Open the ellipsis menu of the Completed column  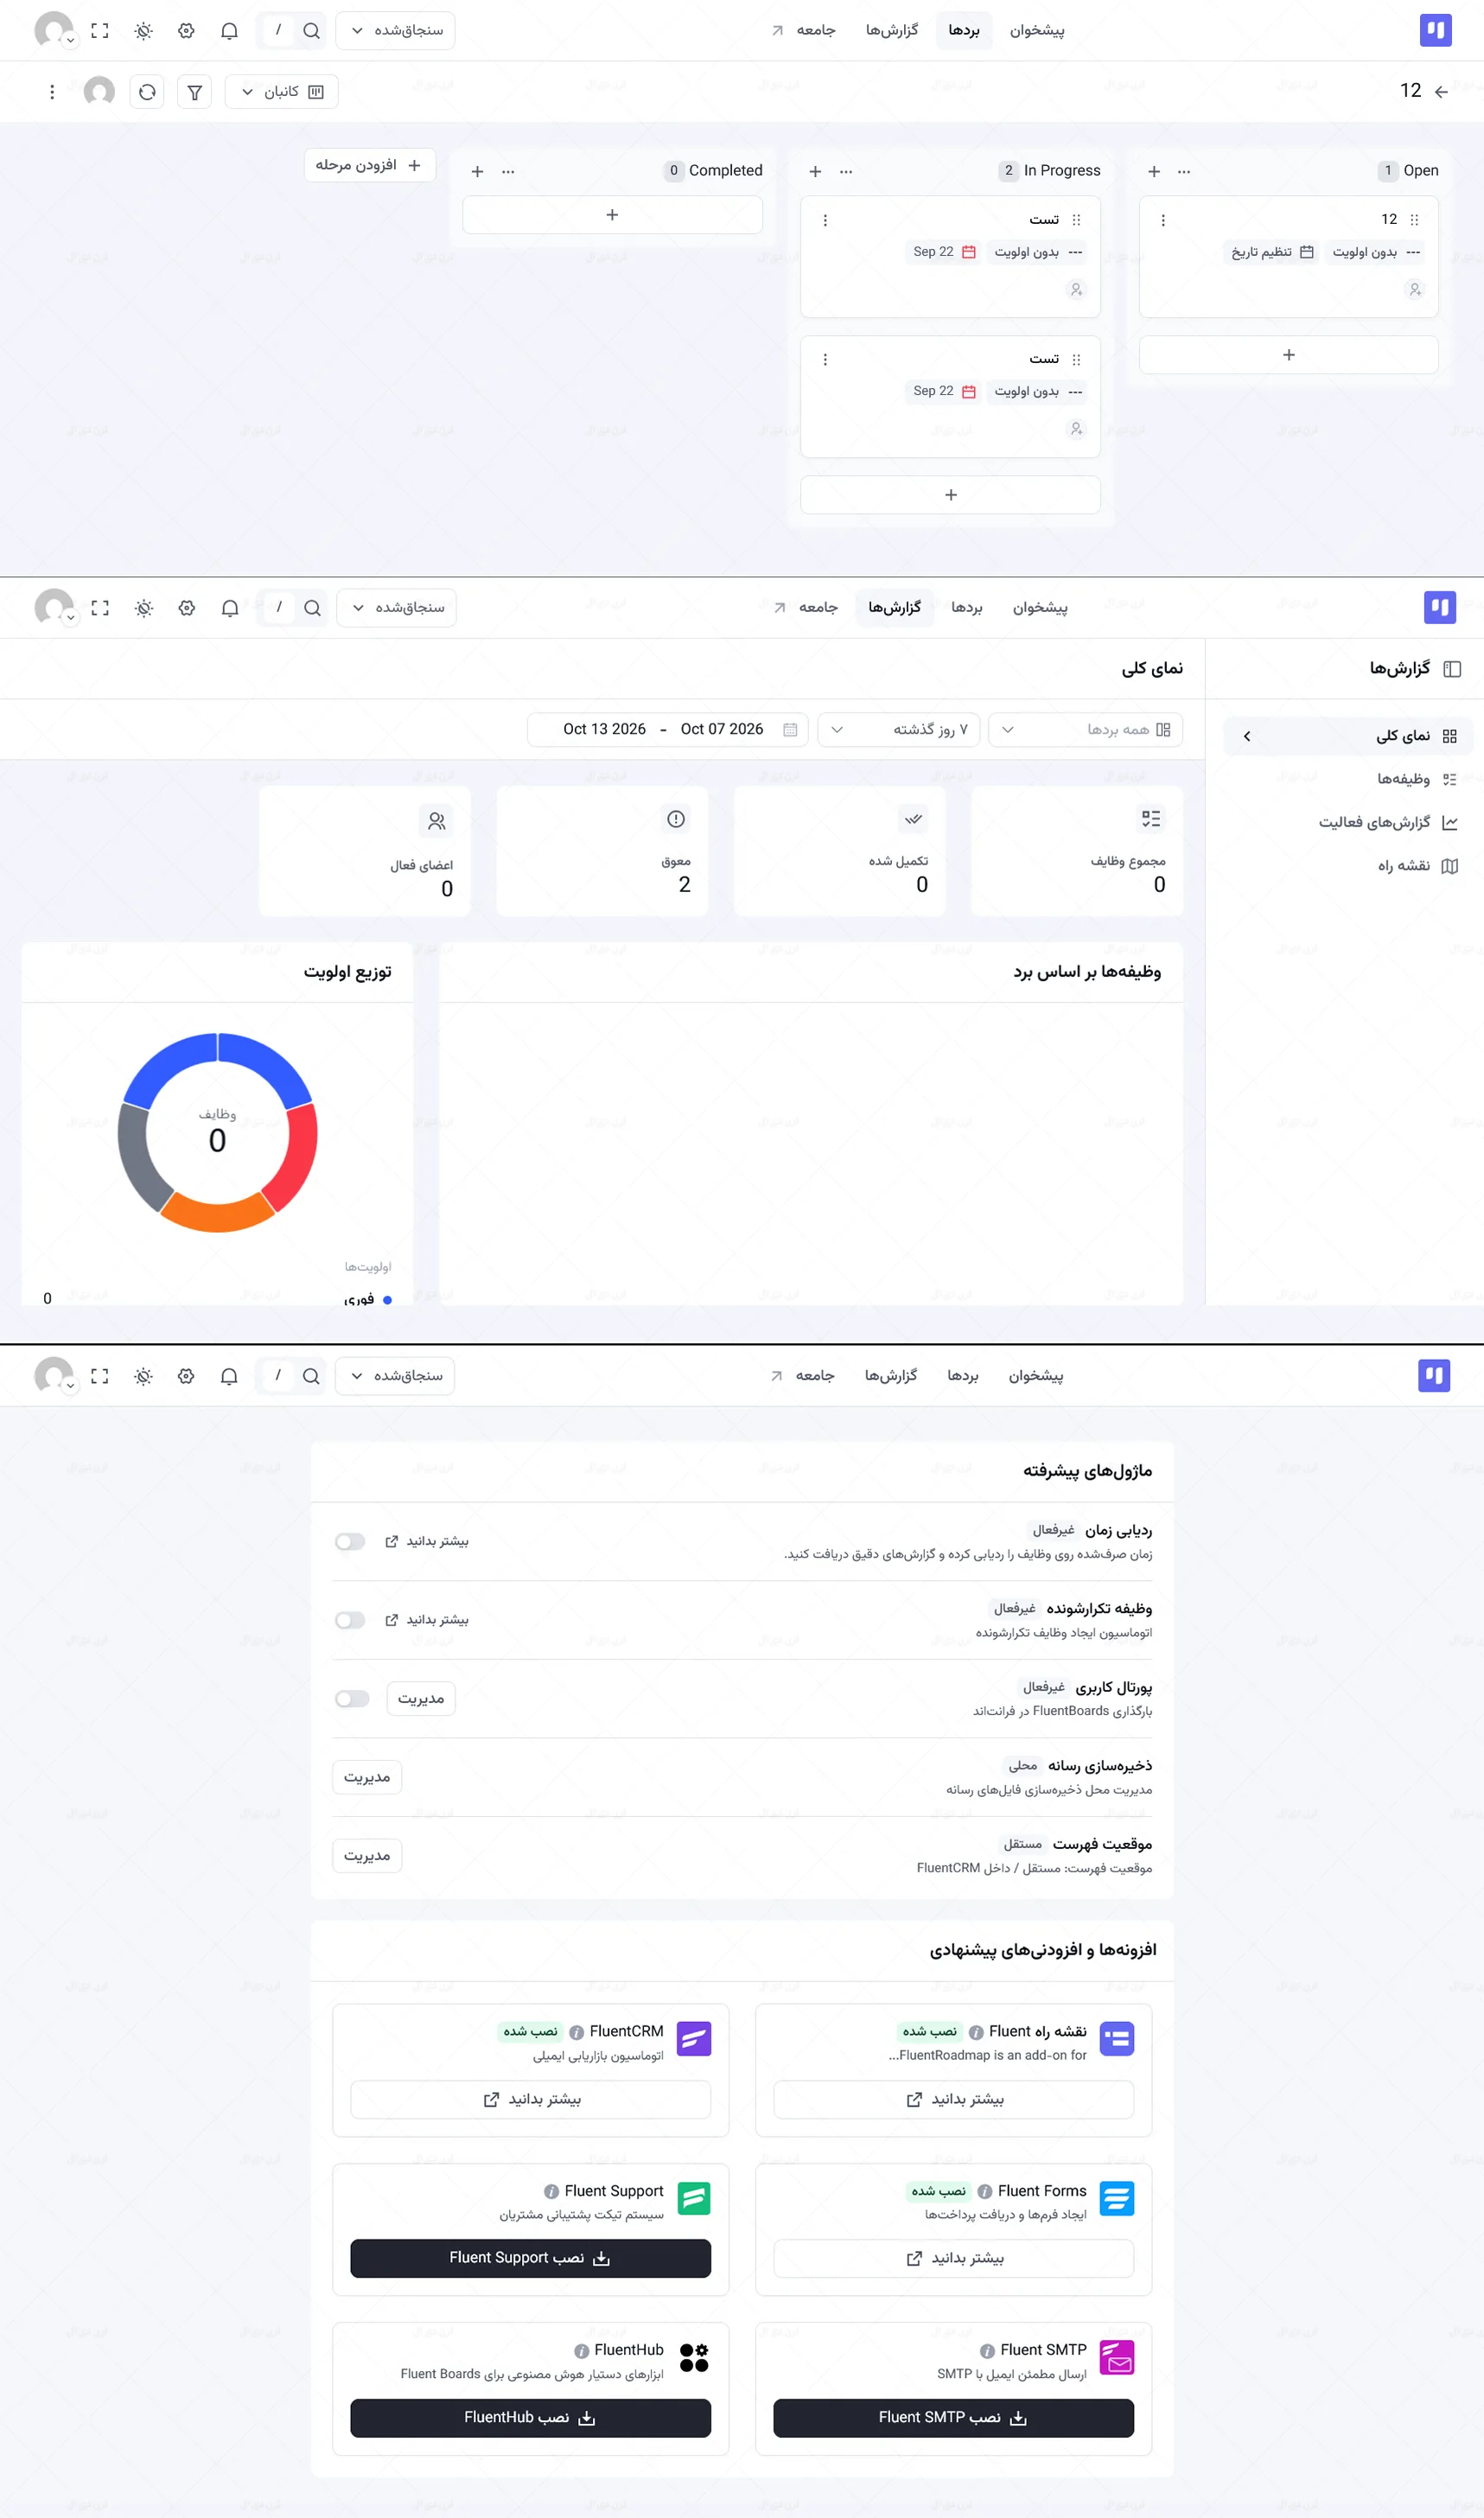tap(508, 171)
